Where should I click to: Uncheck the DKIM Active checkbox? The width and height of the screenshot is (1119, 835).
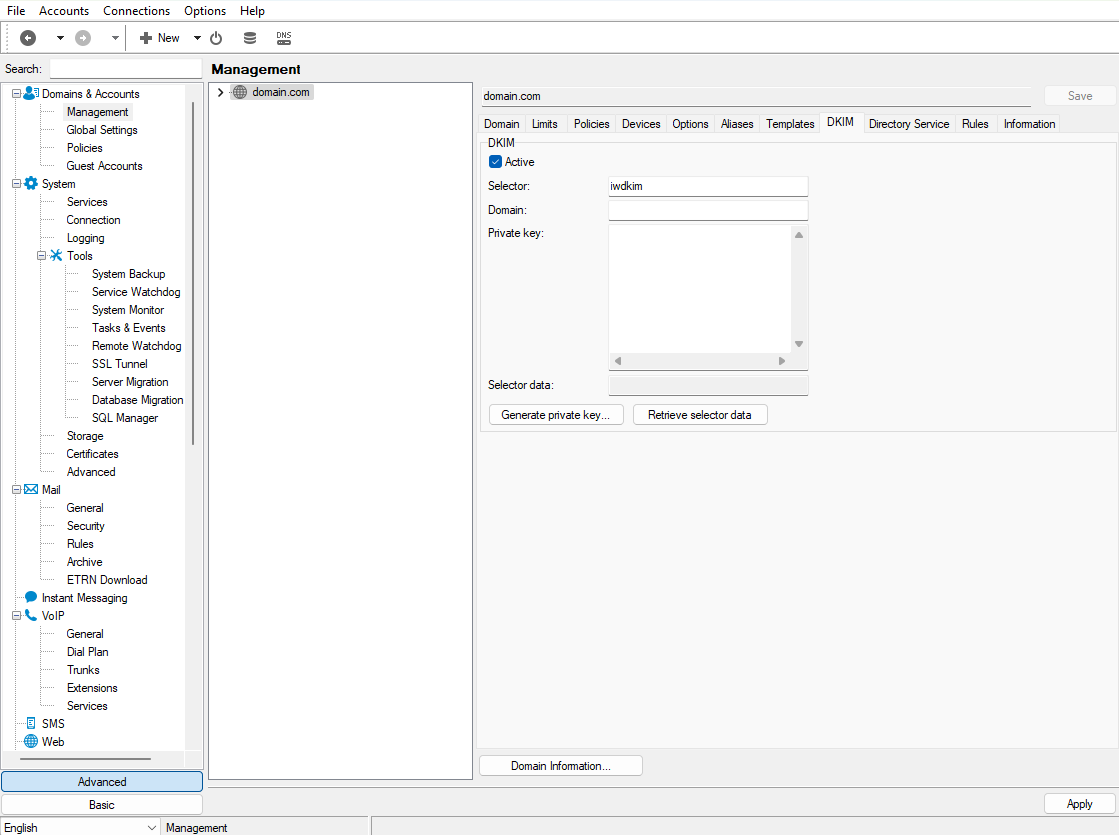(495, 162)
